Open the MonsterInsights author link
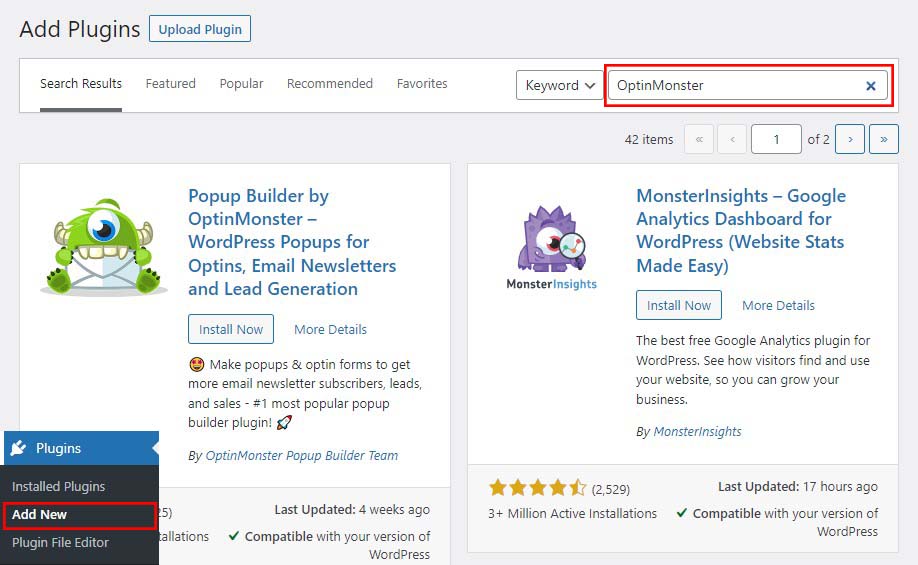The height and width of the screenshot is (565, 918). [x=697, y=432]
